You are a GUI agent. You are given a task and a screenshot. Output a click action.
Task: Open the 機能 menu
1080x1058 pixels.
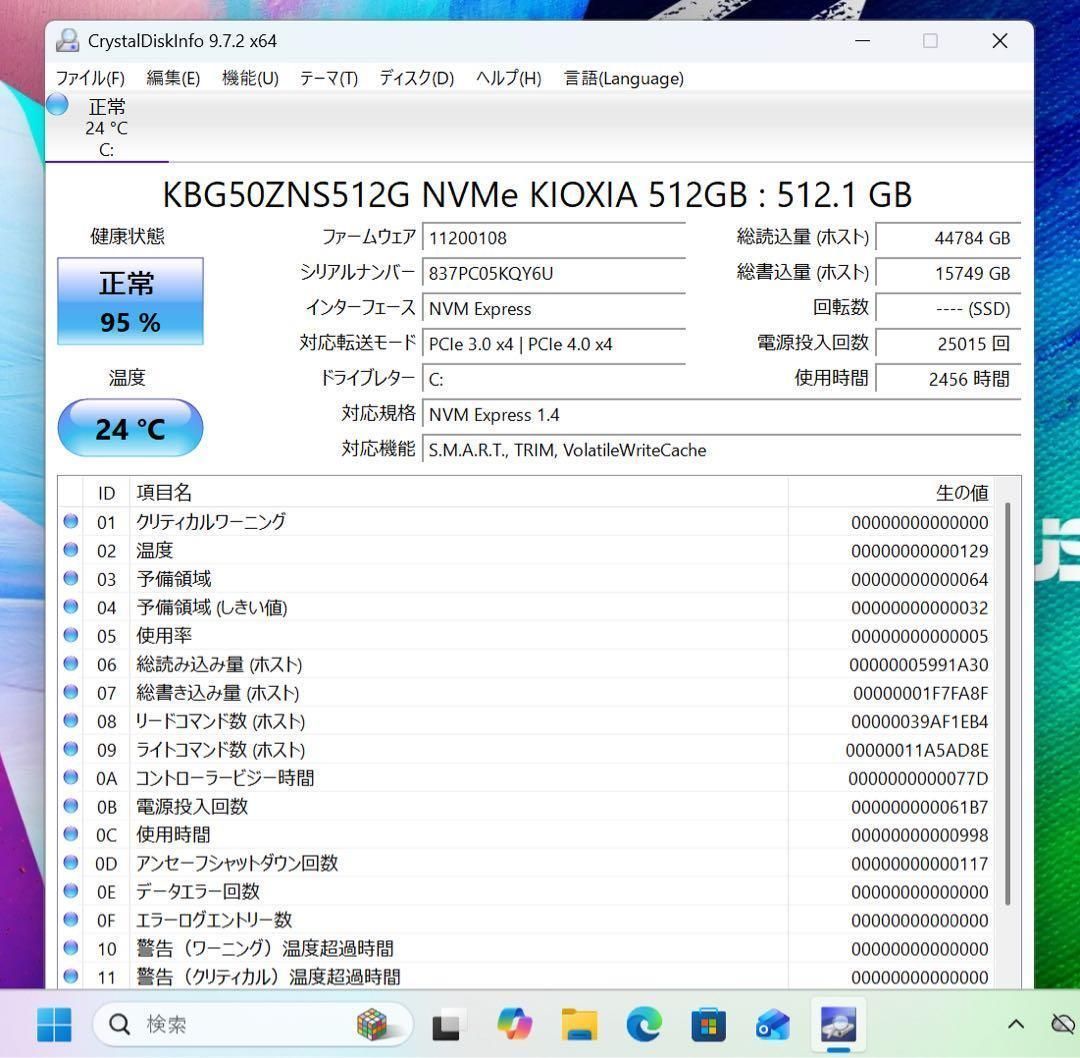[x=249, y=78]
